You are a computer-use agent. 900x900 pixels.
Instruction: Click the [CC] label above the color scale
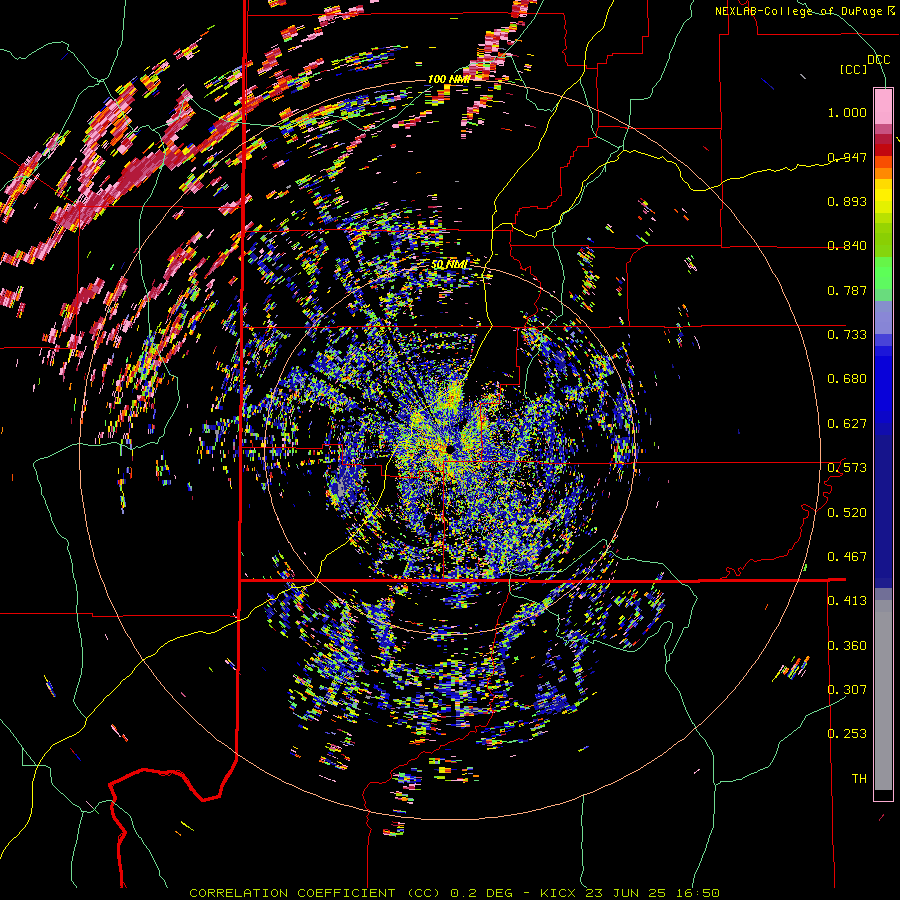tap(853, 69)
